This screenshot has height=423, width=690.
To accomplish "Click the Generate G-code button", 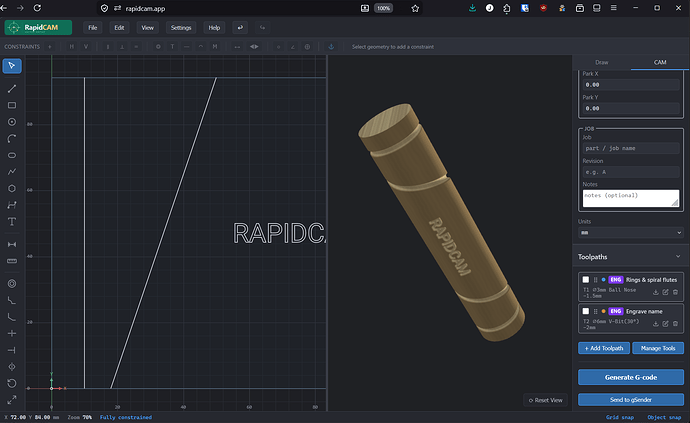I will click(631, 377).
